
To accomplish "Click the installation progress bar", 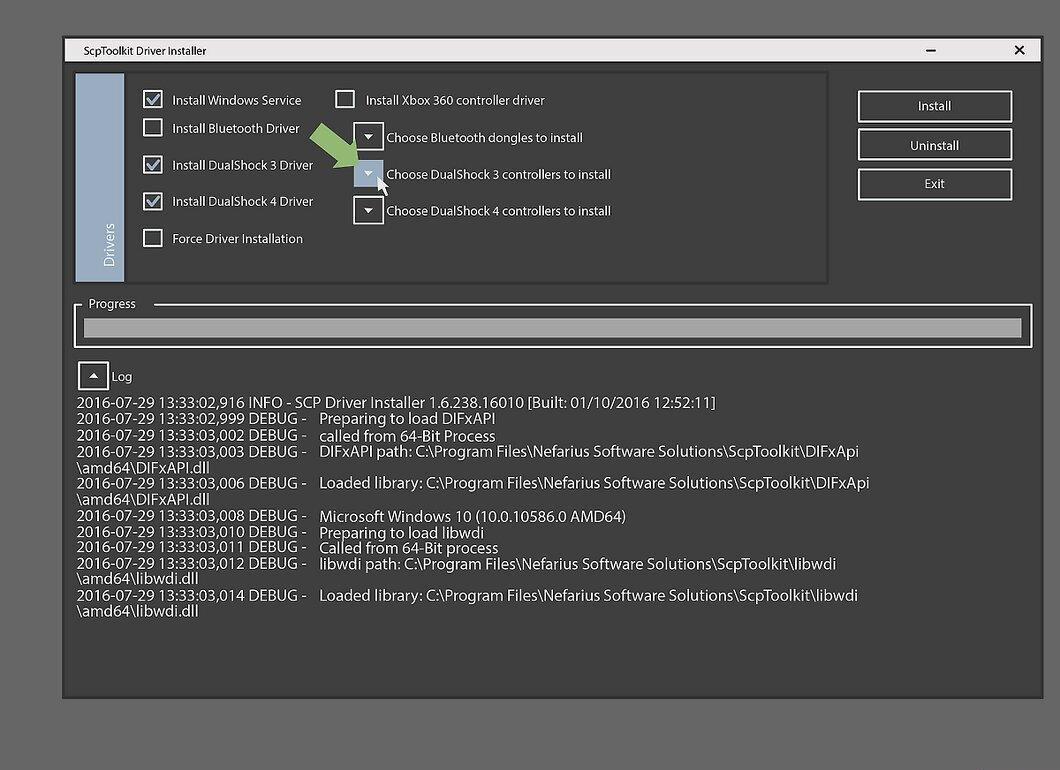I will [x=552, y=328].
